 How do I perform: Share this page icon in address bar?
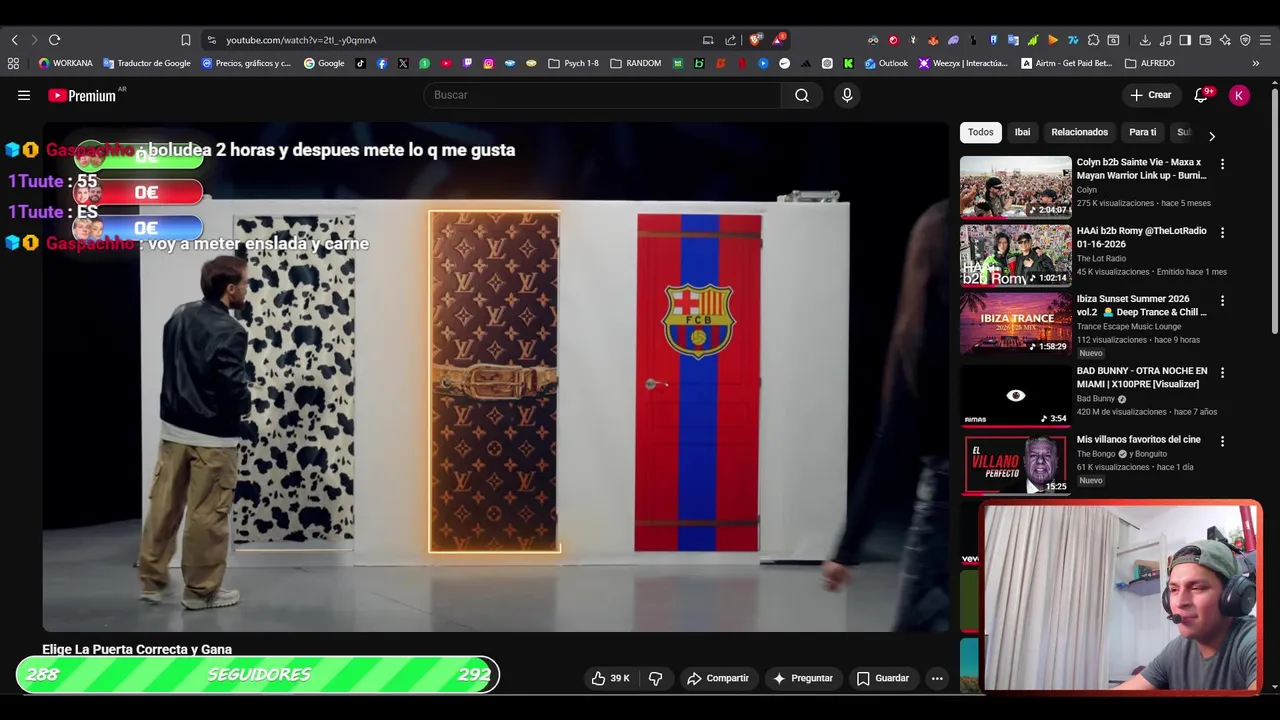tap(730, 40)
